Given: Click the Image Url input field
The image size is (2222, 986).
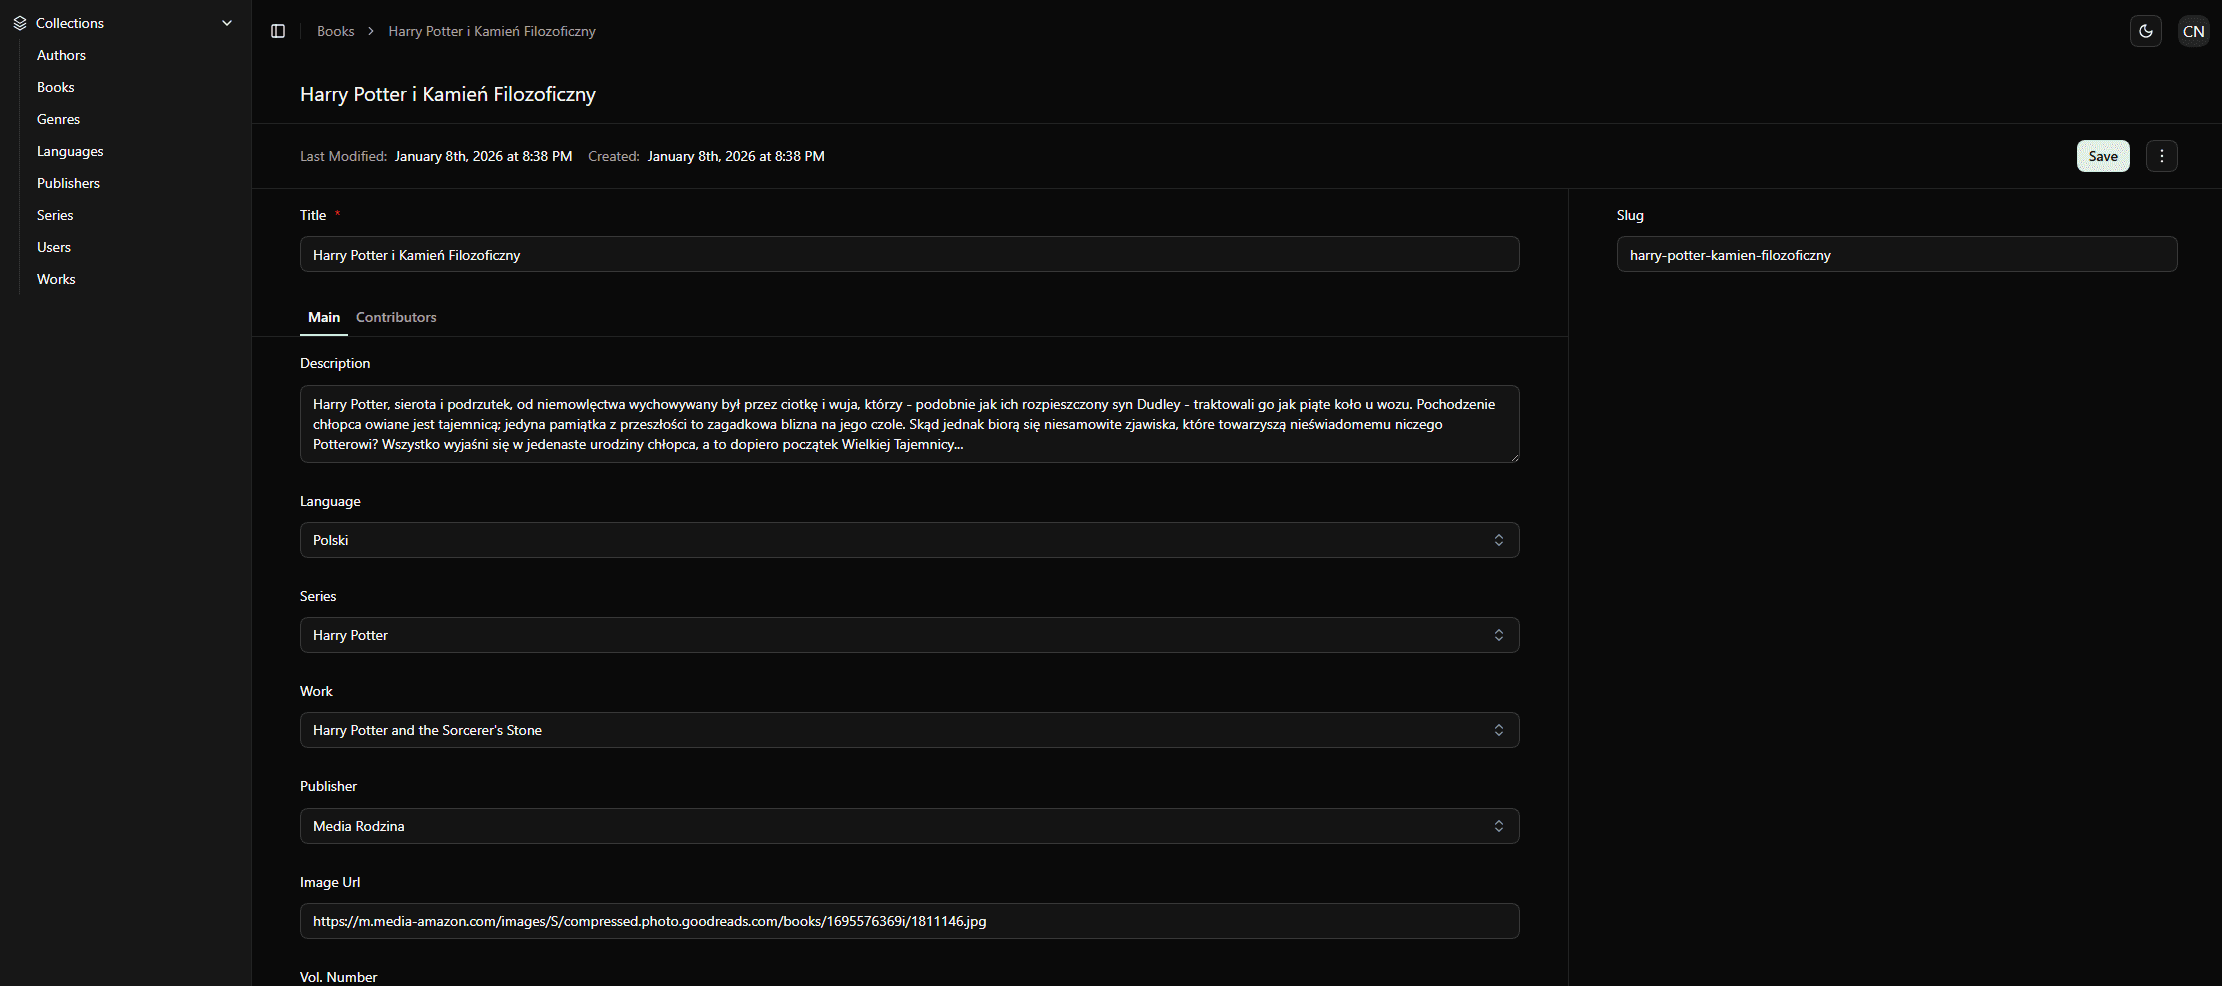Looking at the screenshot, I should (x=908, y=921).
